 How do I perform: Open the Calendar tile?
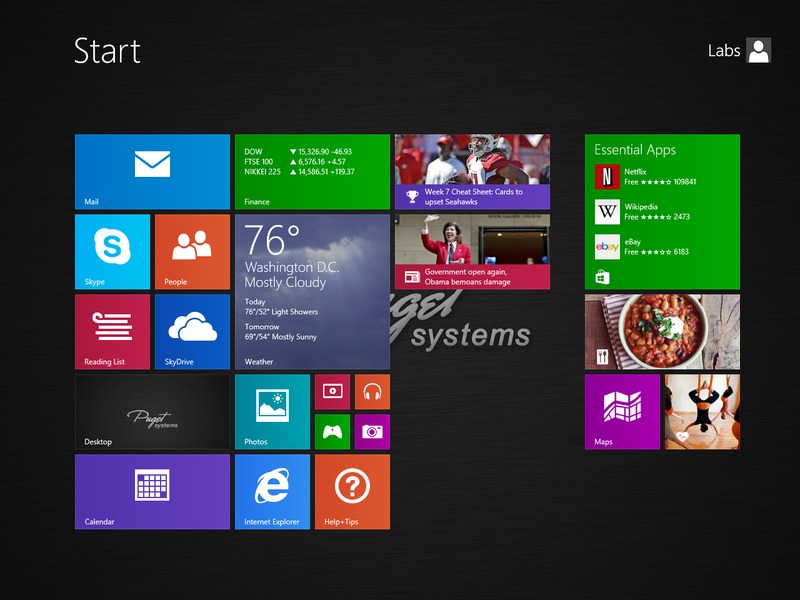152,491
